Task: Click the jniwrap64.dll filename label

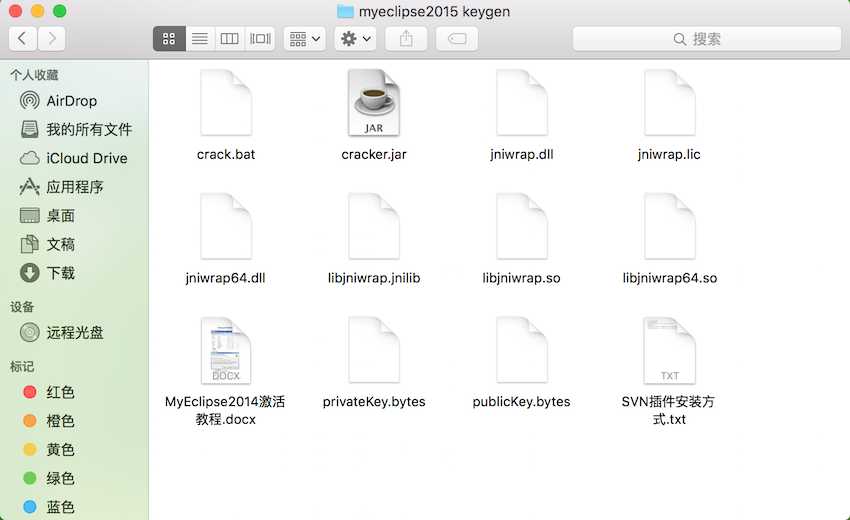Action: click(x=226, y=278)
